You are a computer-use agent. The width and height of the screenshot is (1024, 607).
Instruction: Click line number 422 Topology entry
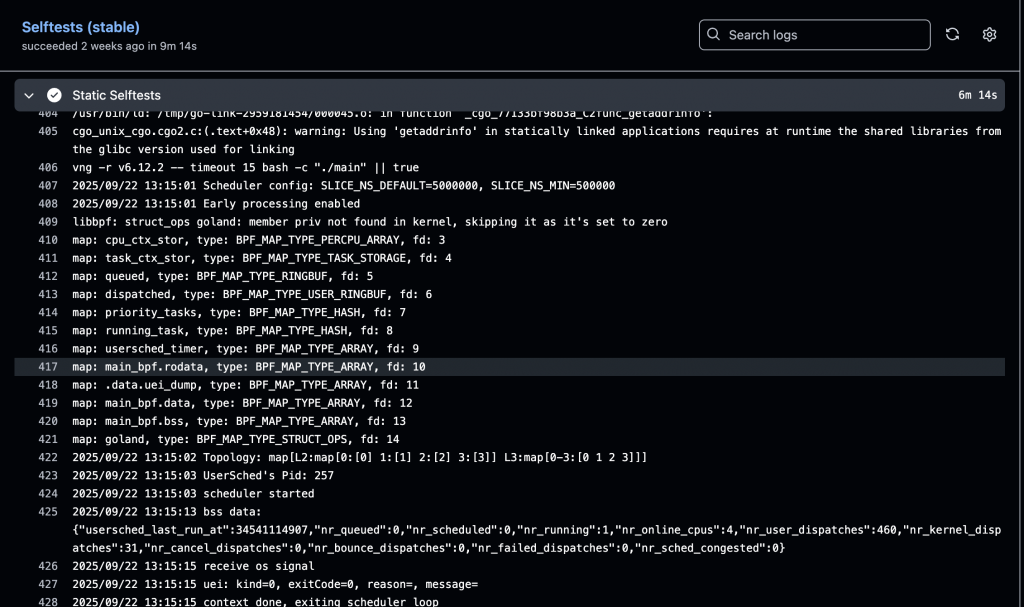pyautogui.click(x=48, y=457)
